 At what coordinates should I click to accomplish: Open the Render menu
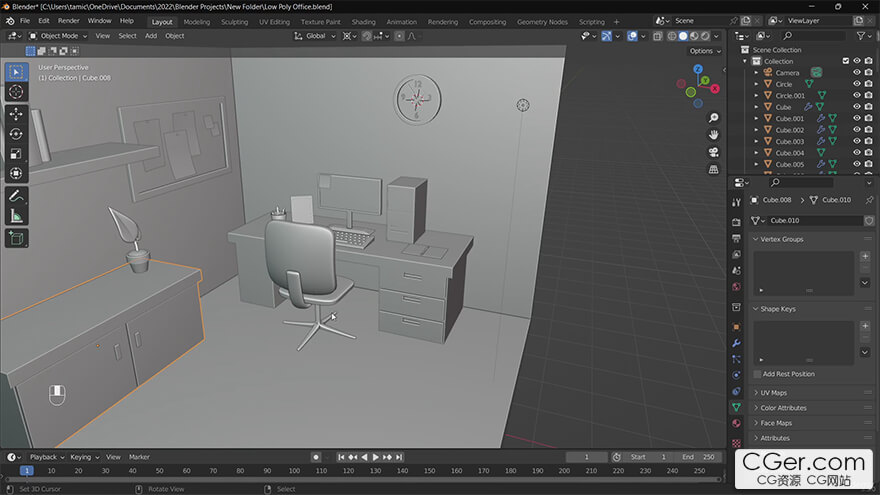tap(68, 21)
